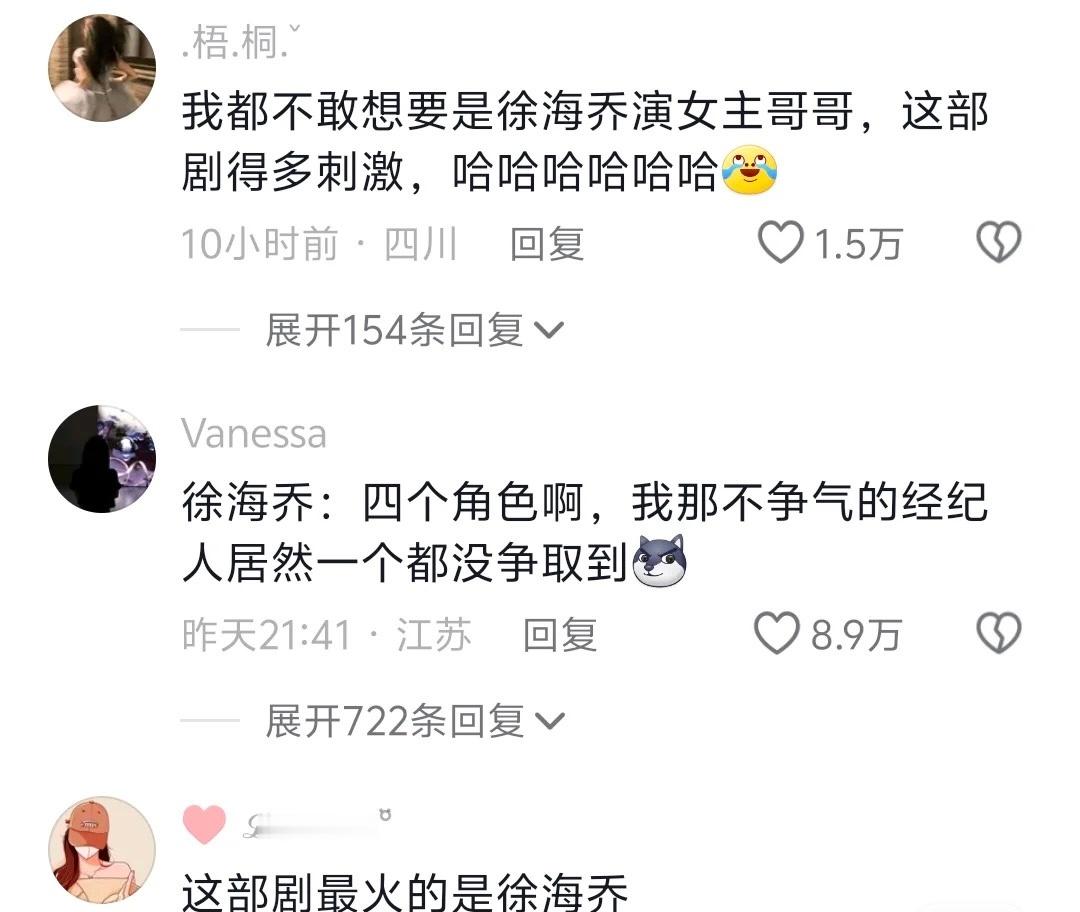Screen dimensions: 1080x912
Task: Open Vanessa's profile avatar
Action: point(102,459)
